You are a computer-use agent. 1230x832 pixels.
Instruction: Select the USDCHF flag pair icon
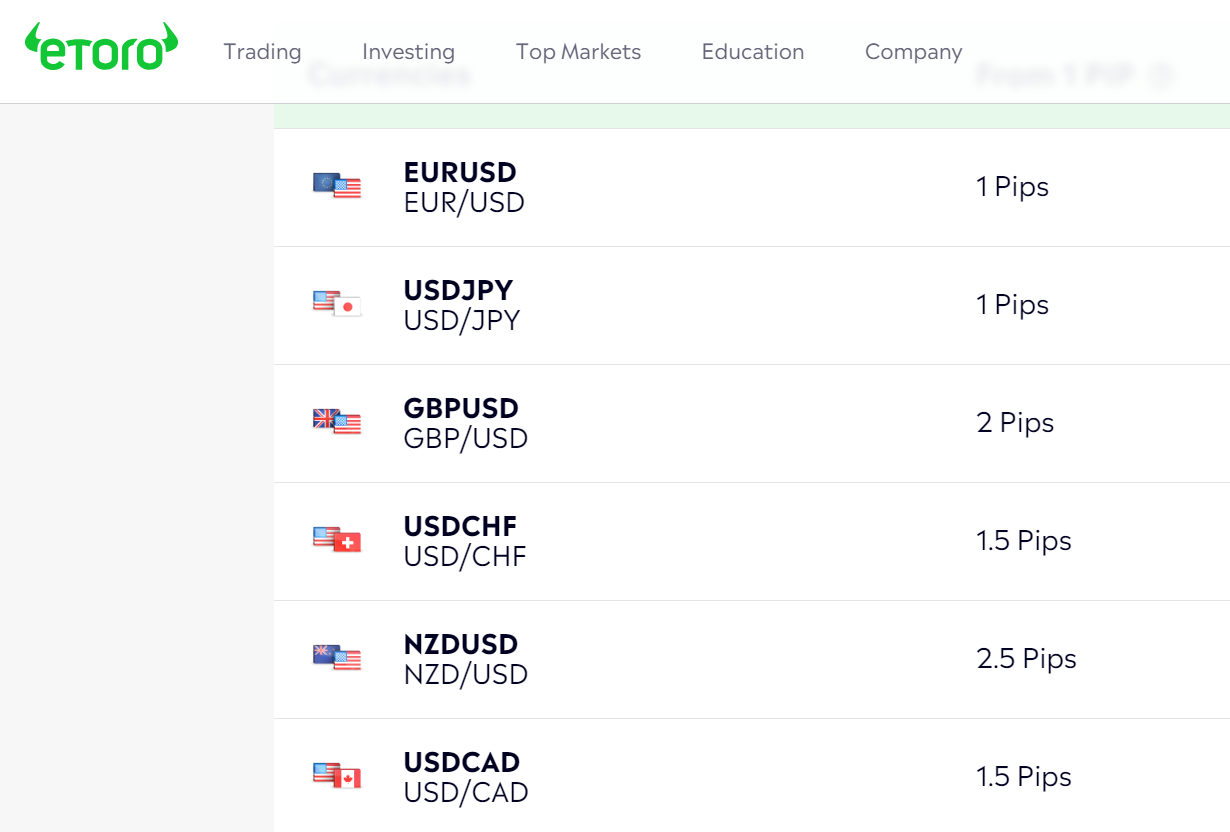(x=337, y=540)
